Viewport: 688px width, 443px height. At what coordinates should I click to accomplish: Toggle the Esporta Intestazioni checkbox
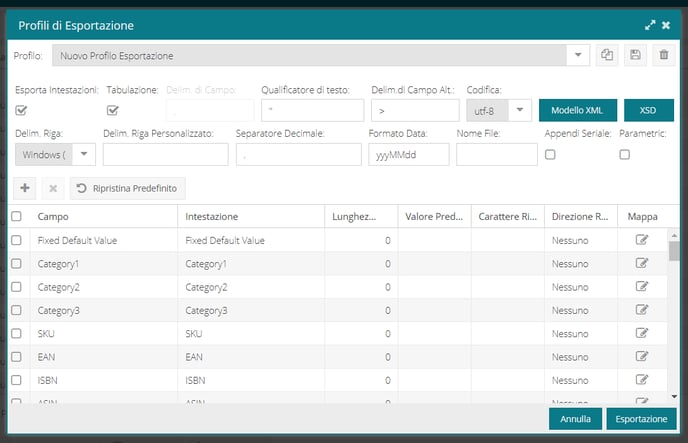click(x=21, y=111)
